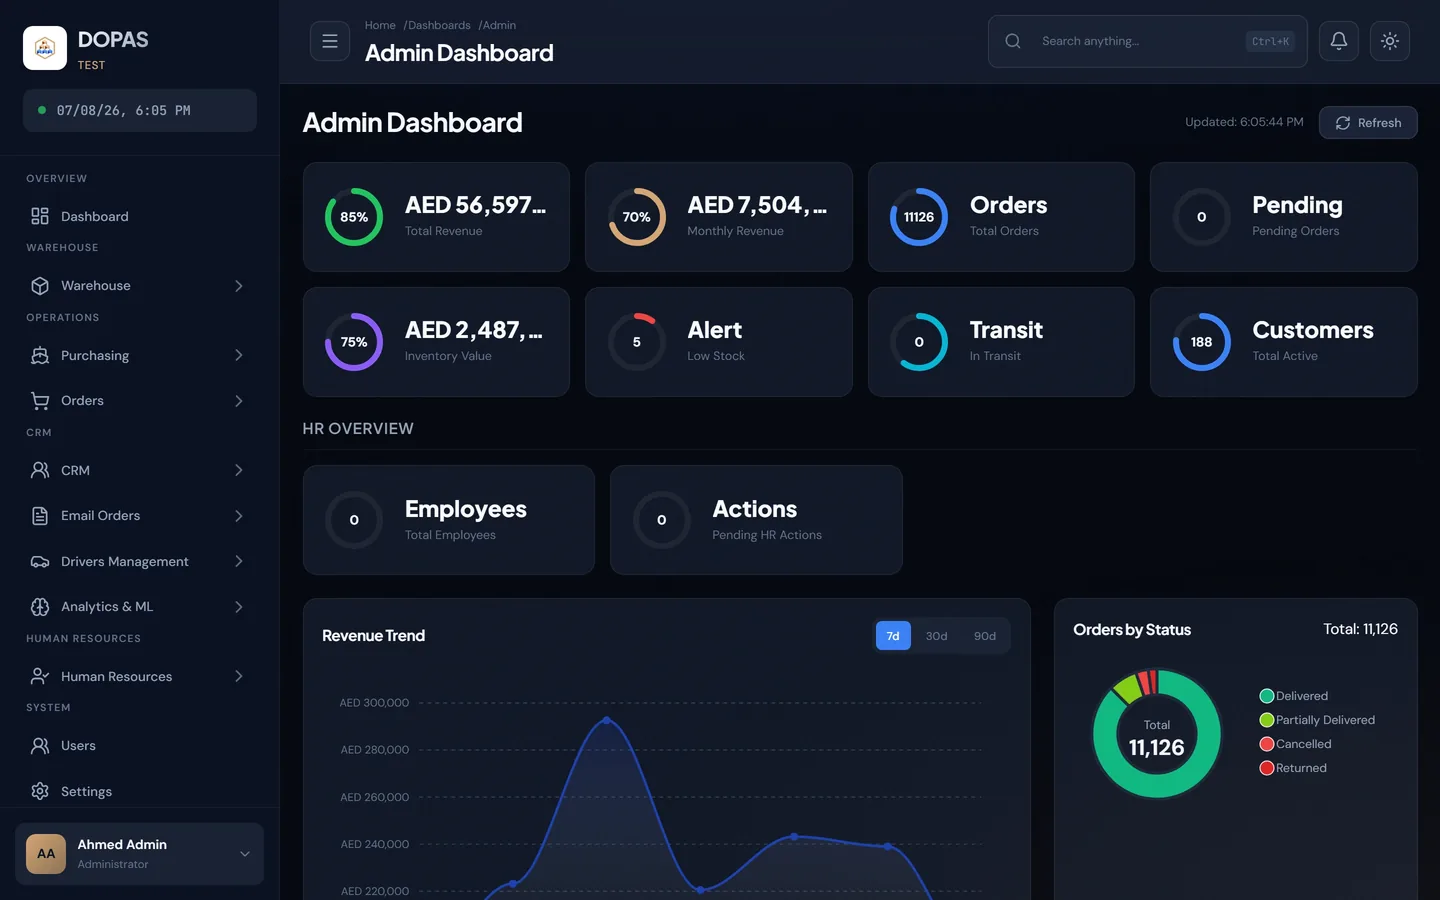Expand the Human Resources chevron
This screenshot has width=1440, height=900.
239,676
